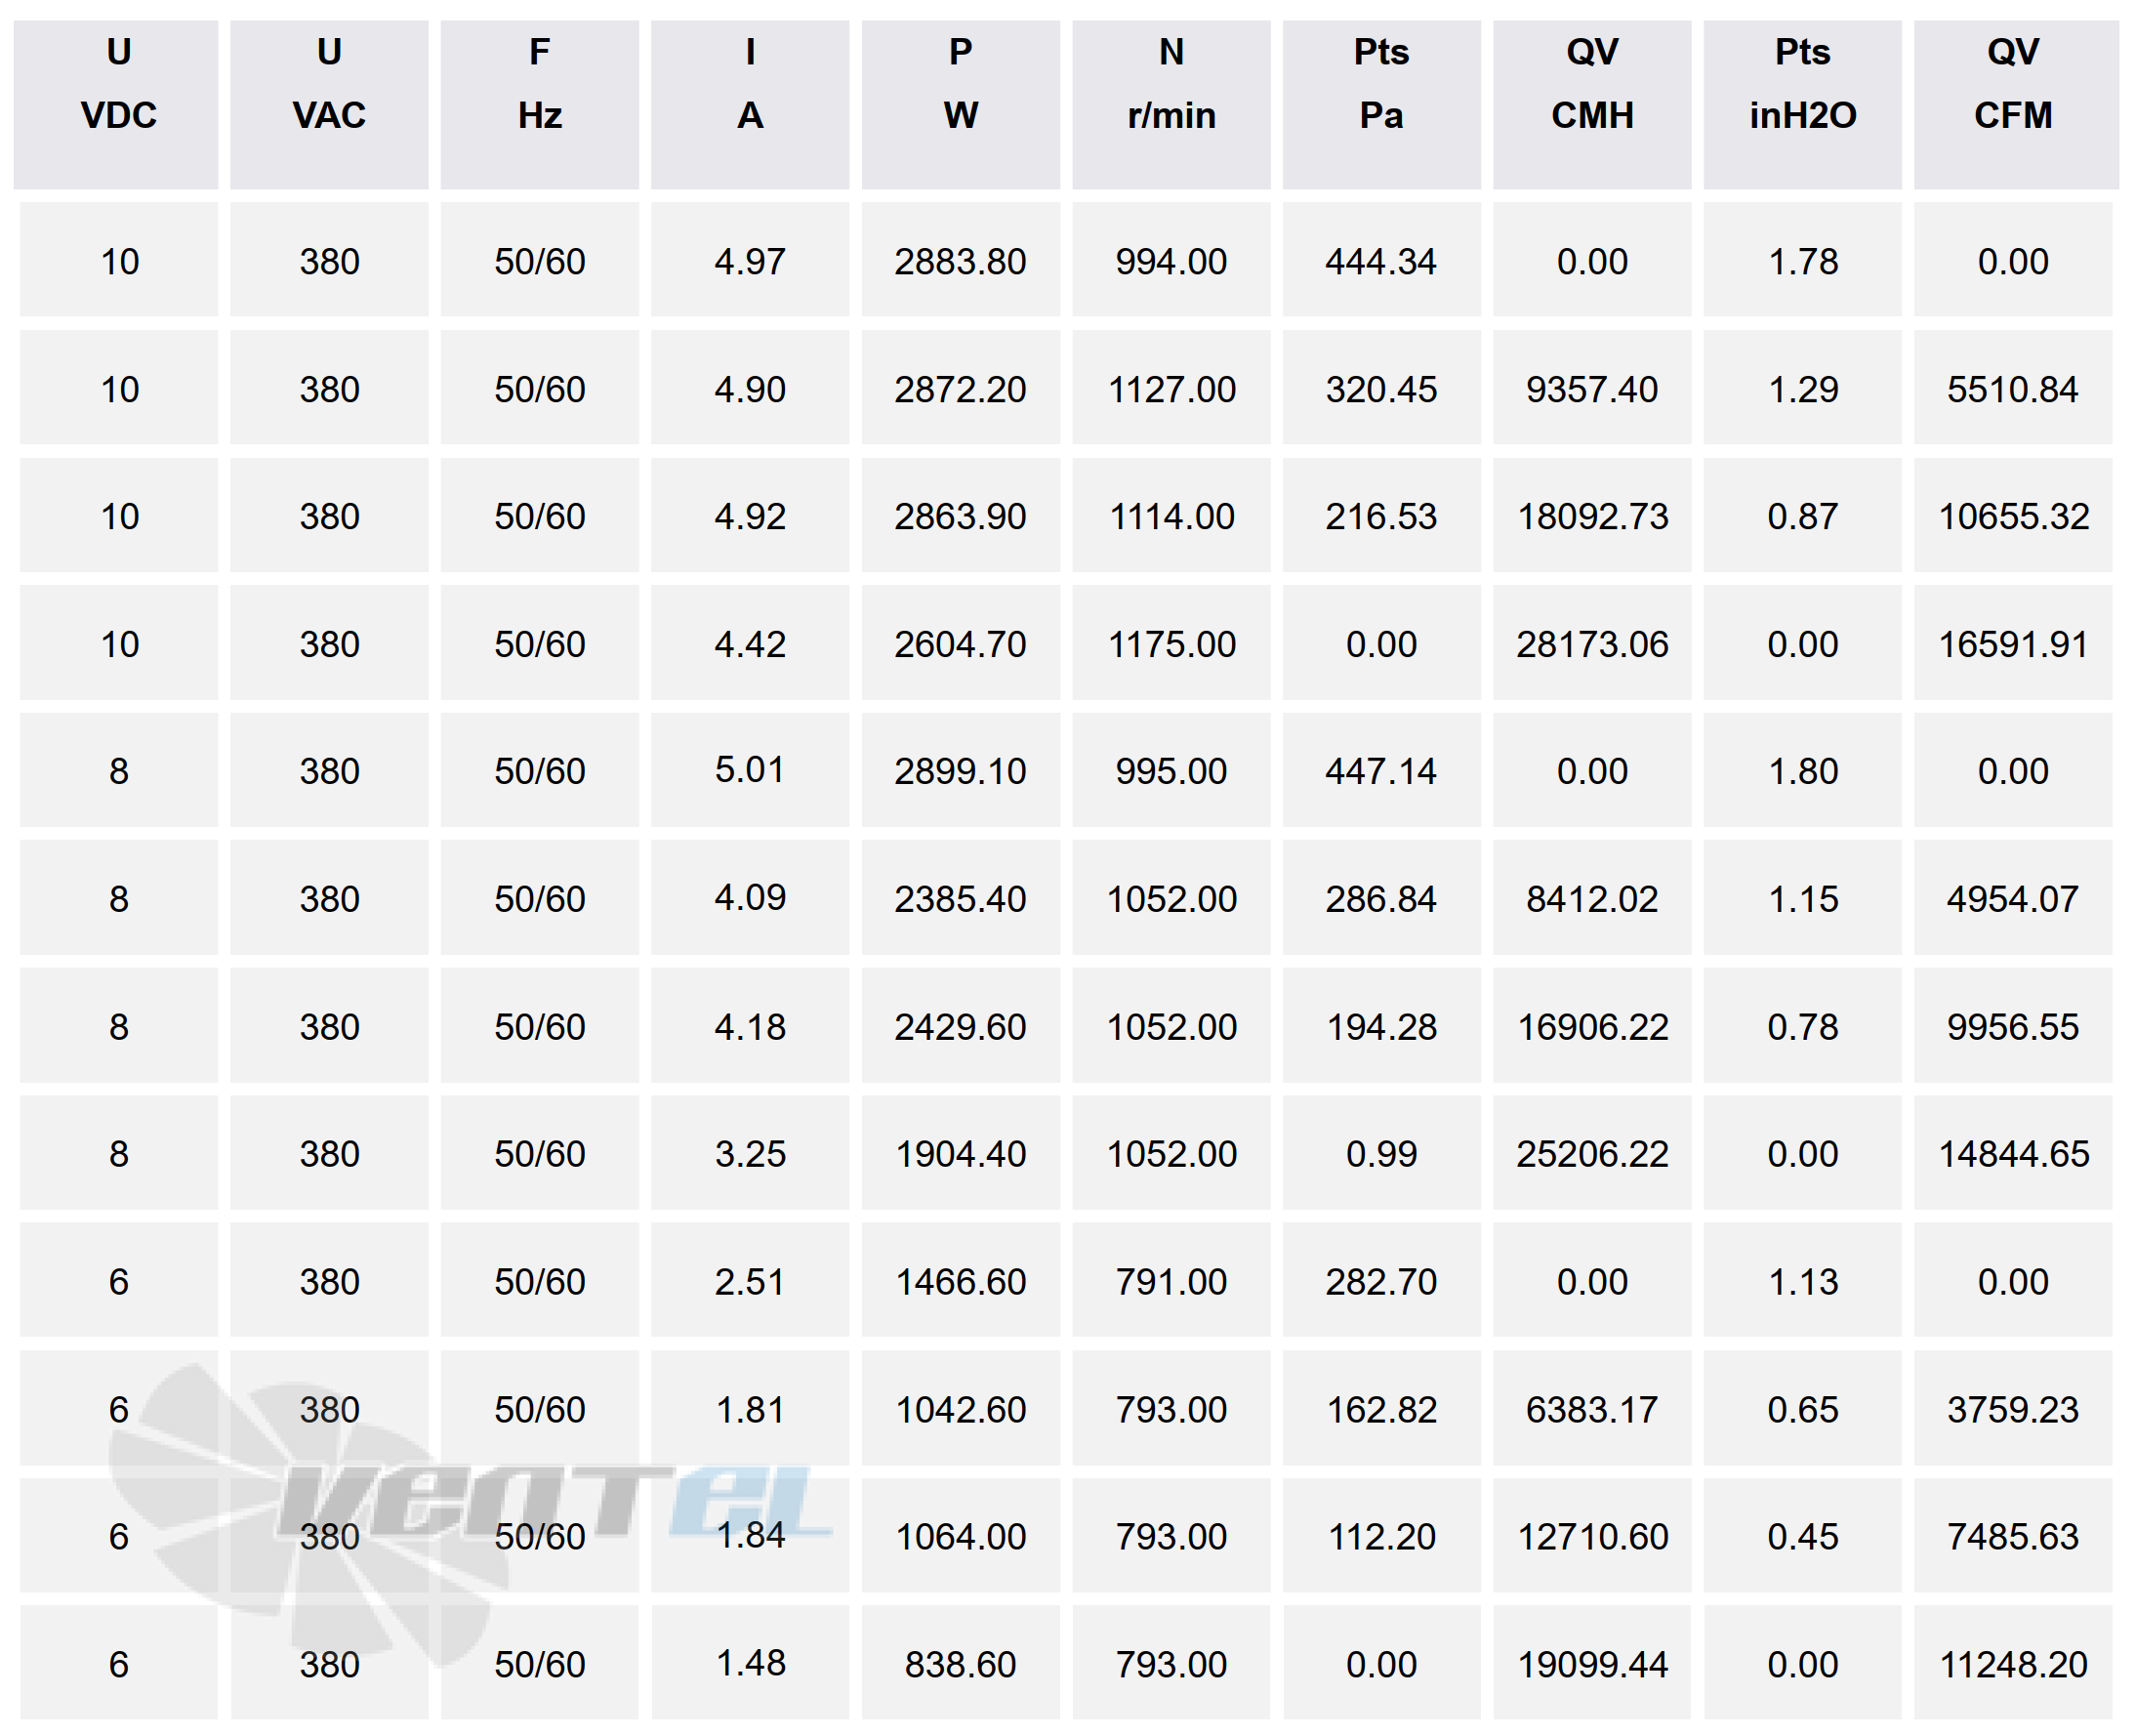Click the pressure value 216.53

point(1381,516)
